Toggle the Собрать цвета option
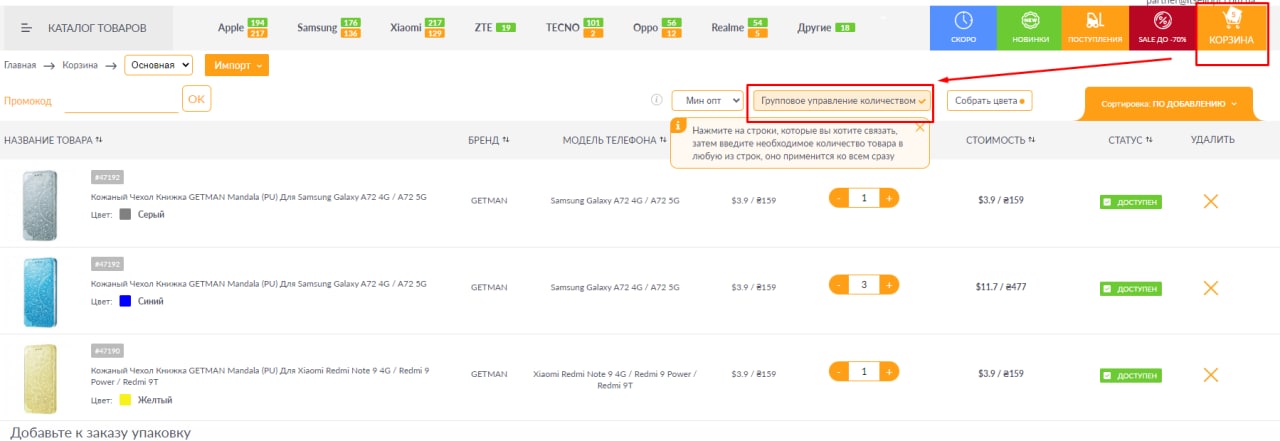The height and width of the screenshot is (441, 1280). point(989,101)
